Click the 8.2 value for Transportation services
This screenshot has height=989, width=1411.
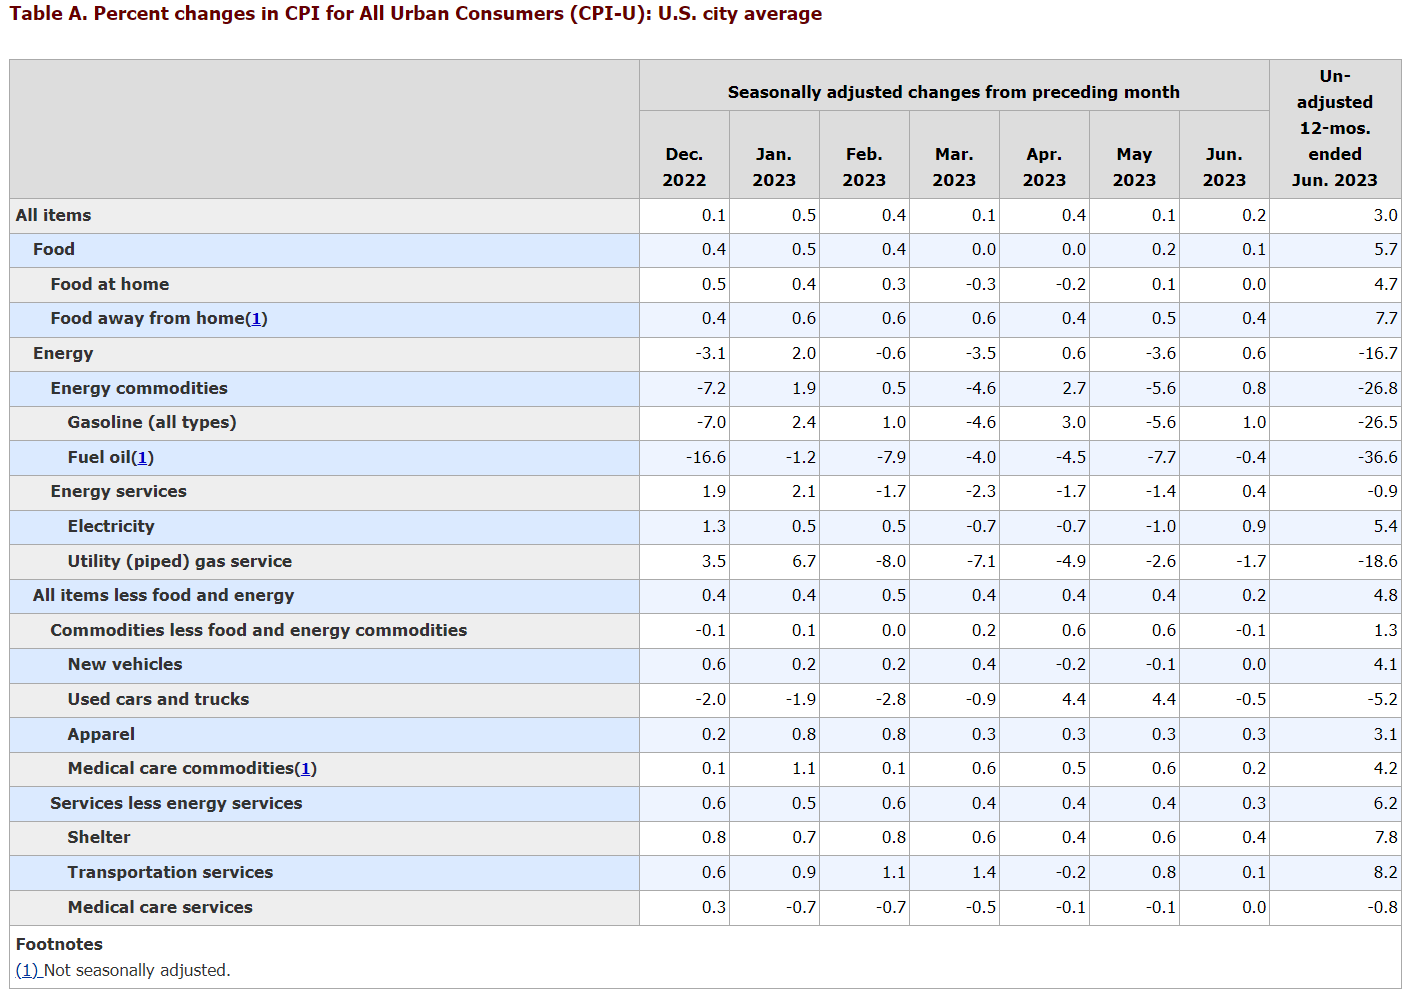pyautogui.click(x=1385, y=873)
